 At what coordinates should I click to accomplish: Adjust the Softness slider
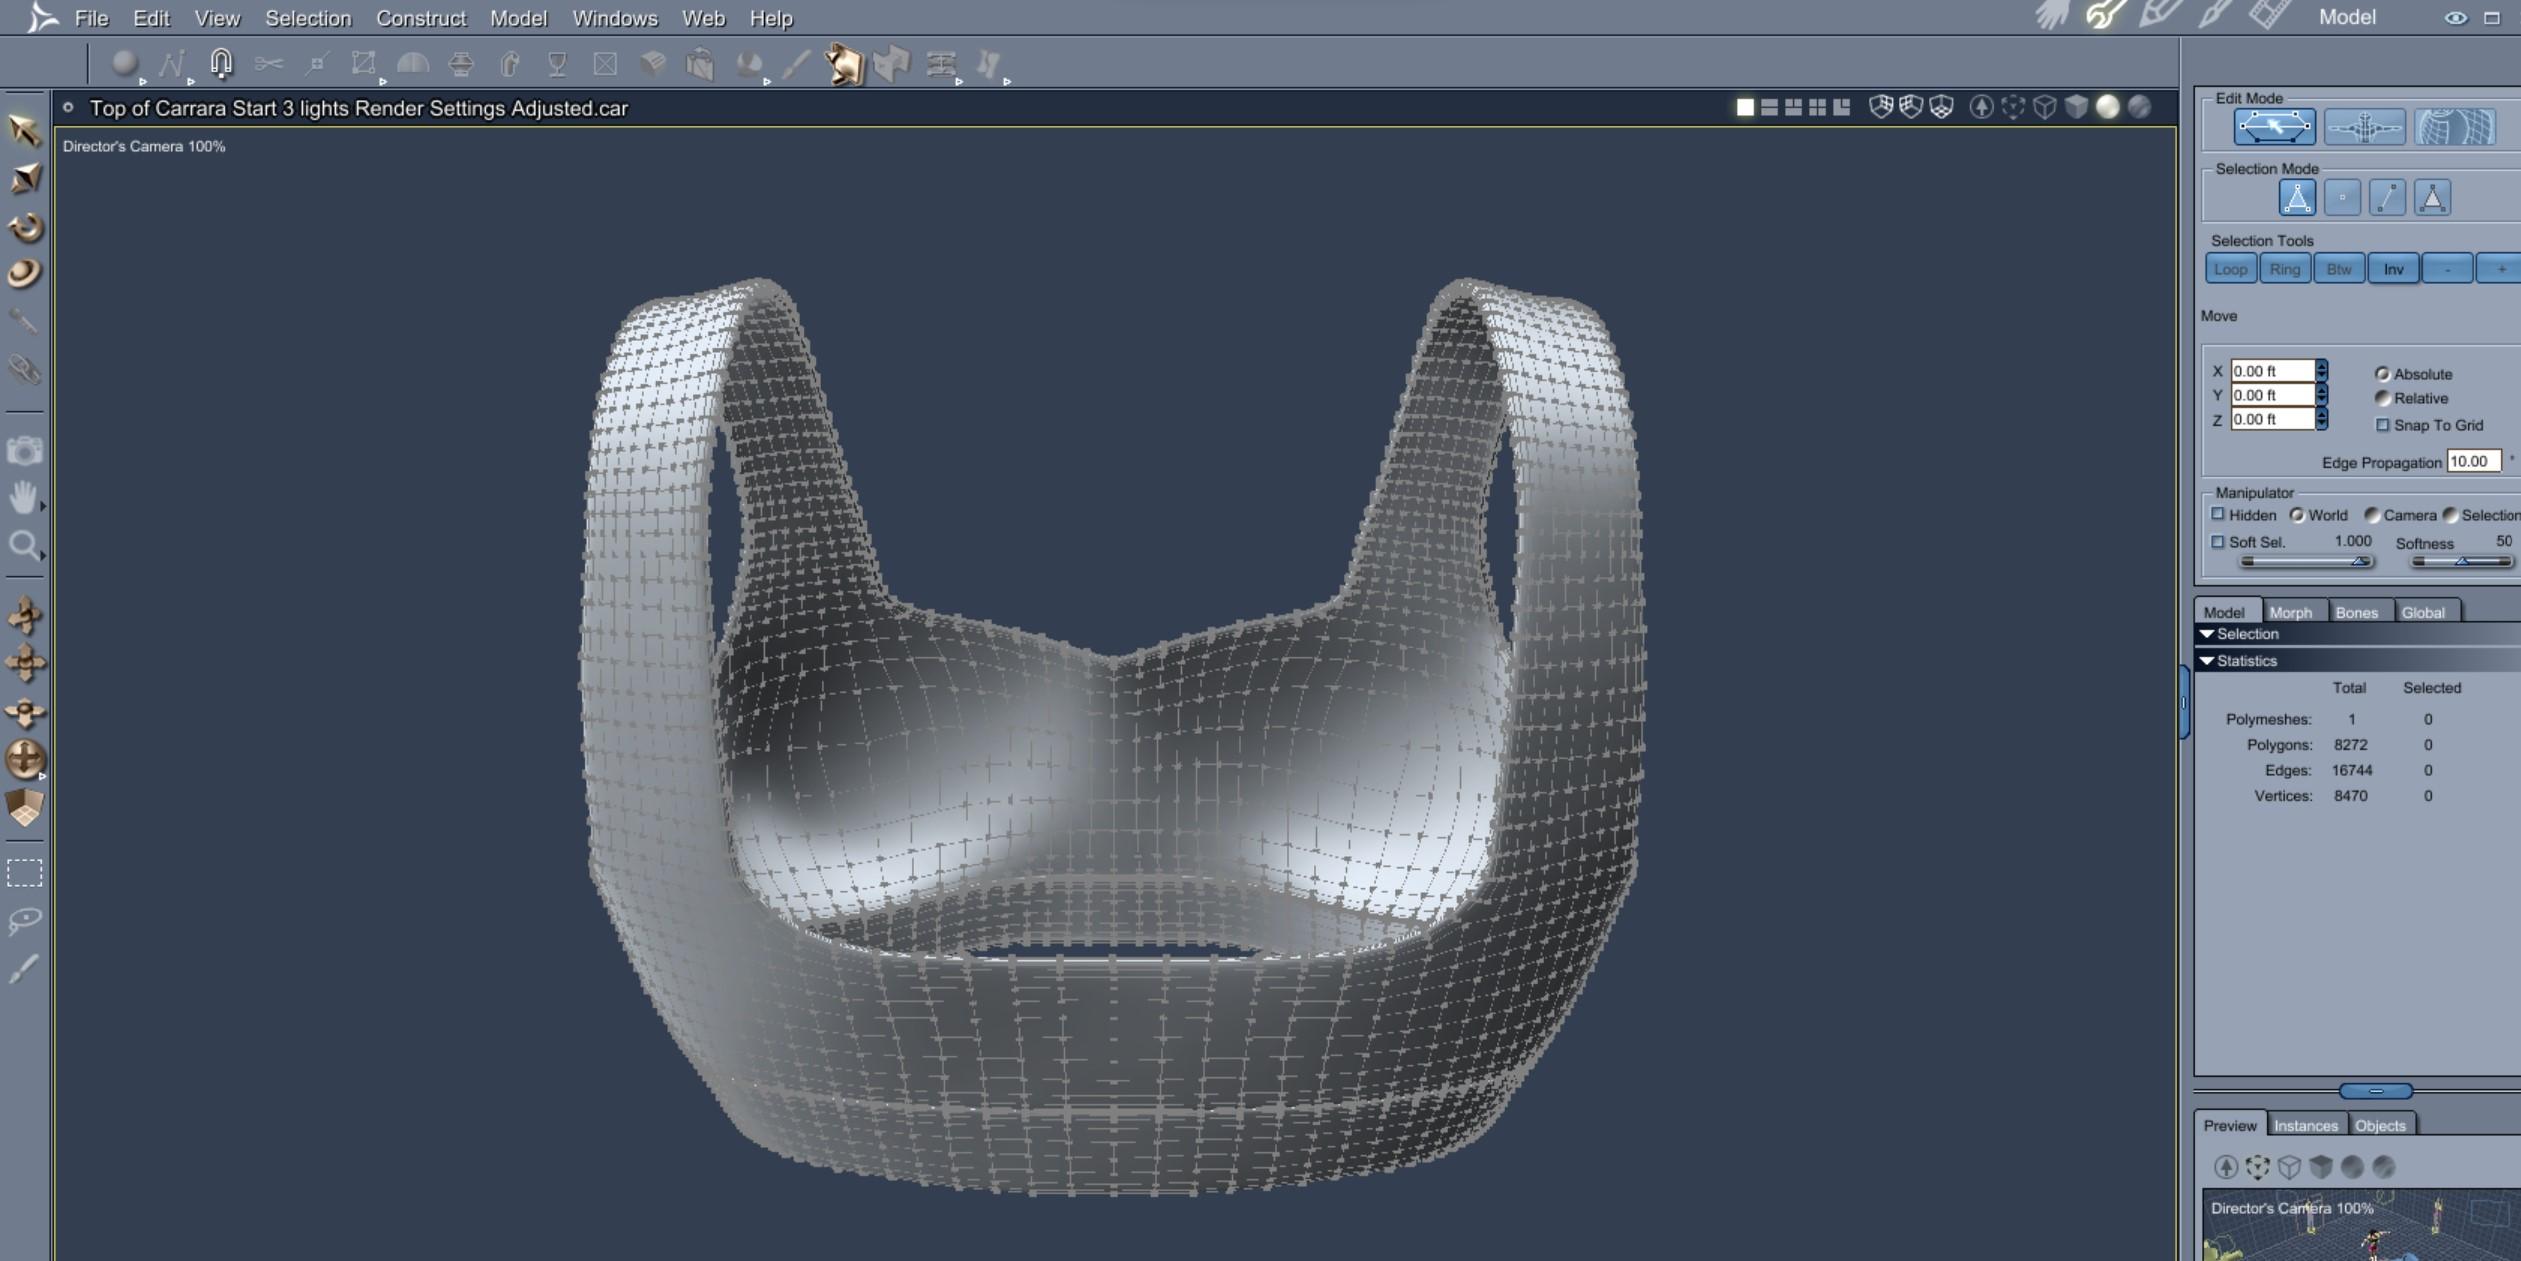[x=2462, y=561]
